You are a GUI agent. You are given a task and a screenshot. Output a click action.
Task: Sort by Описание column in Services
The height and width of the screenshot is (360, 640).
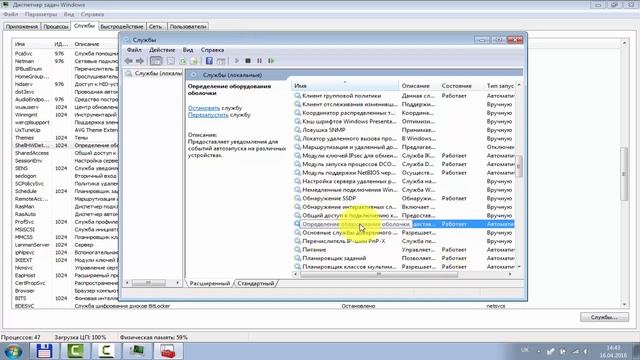[419, 86]
